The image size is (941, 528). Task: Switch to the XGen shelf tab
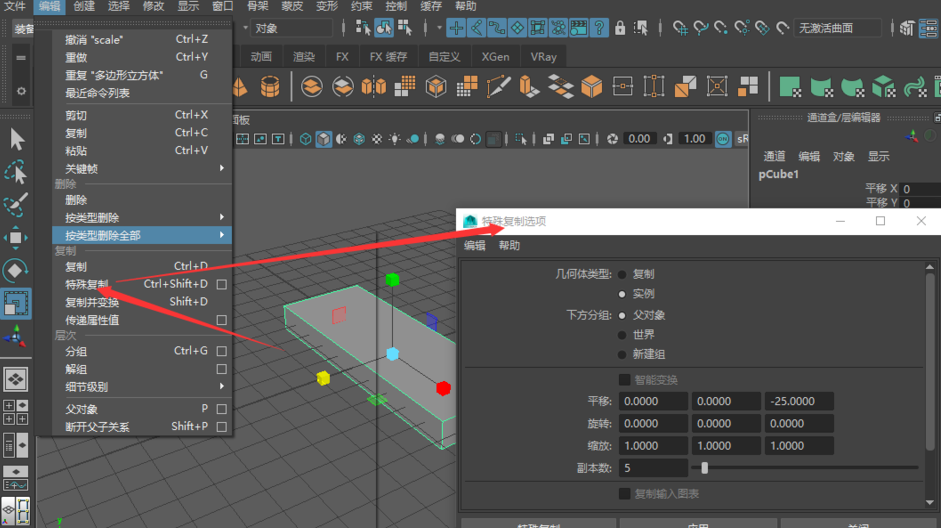(x=495, y=57)
